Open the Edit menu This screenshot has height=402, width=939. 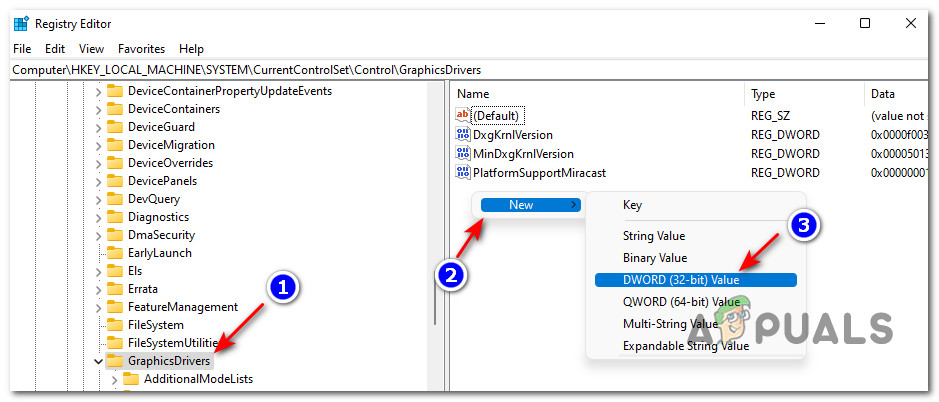(x=55, y=48)
